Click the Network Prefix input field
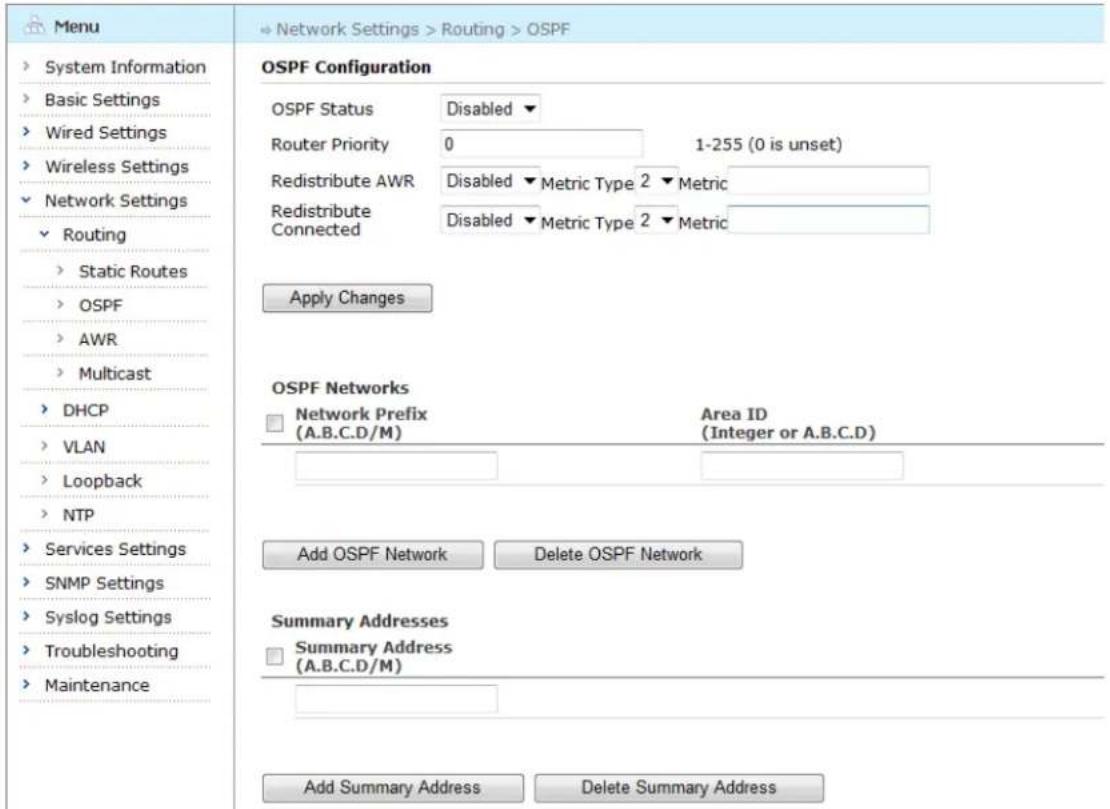The width and height of the screenshot is (1110, 809). tap(396, 466)
